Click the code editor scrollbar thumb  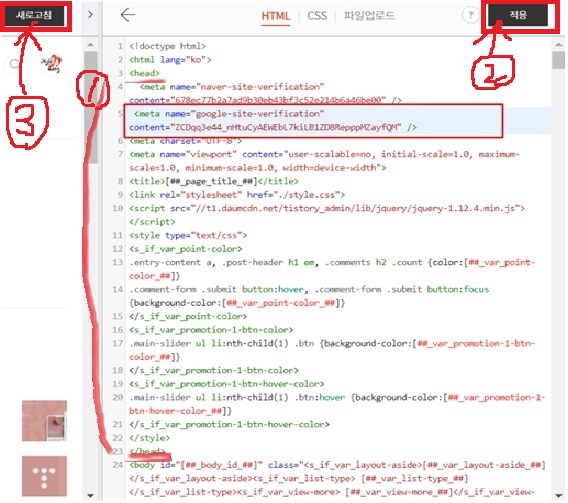558,60
